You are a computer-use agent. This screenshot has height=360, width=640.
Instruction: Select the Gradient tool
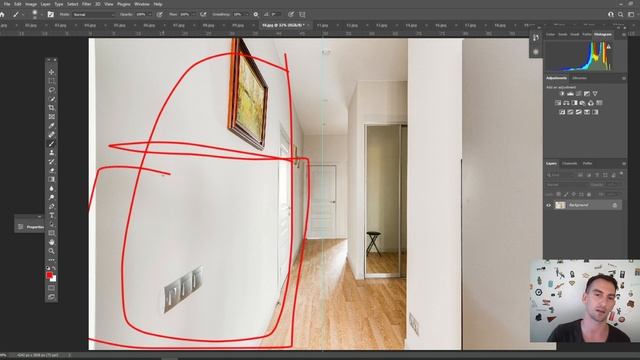(51, 179)
